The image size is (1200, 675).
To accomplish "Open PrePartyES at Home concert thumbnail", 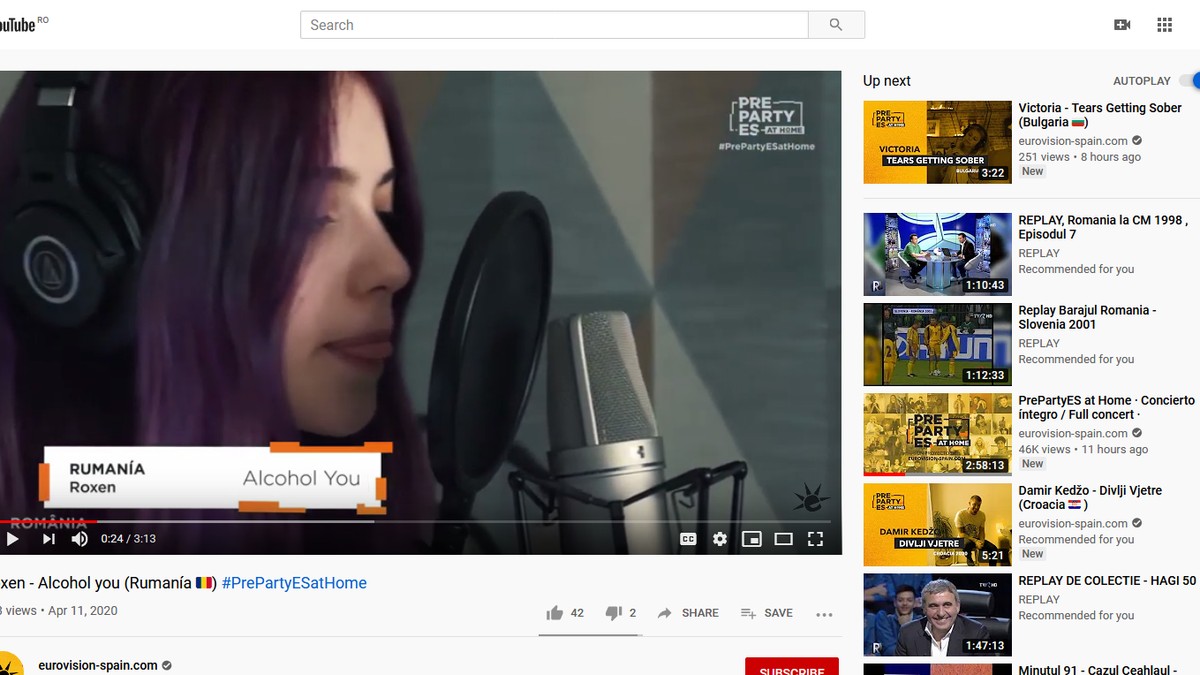I will point(937,434).
